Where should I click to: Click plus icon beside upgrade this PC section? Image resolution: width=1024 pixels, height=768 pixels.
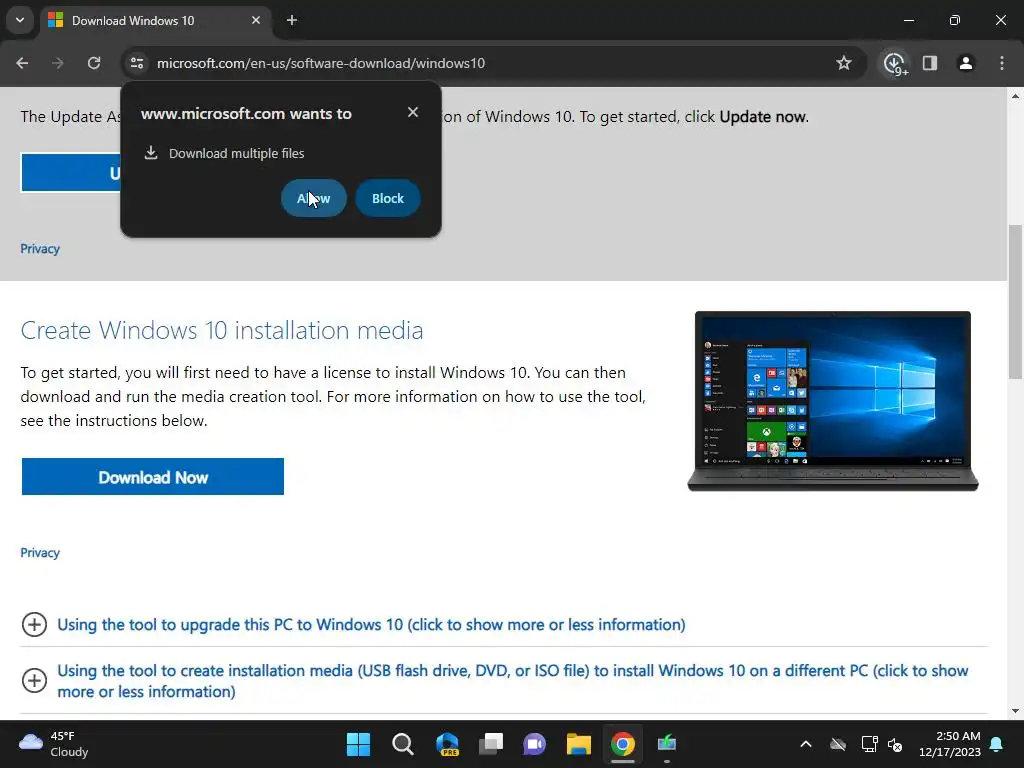click(34, 624)
